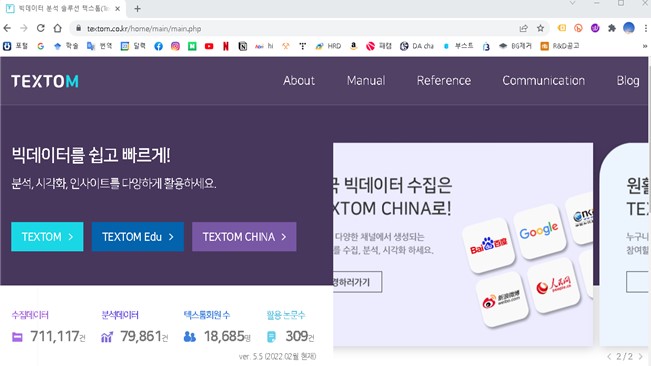
Task: Open the Instagram bookmark
Action: pos(175,46)
